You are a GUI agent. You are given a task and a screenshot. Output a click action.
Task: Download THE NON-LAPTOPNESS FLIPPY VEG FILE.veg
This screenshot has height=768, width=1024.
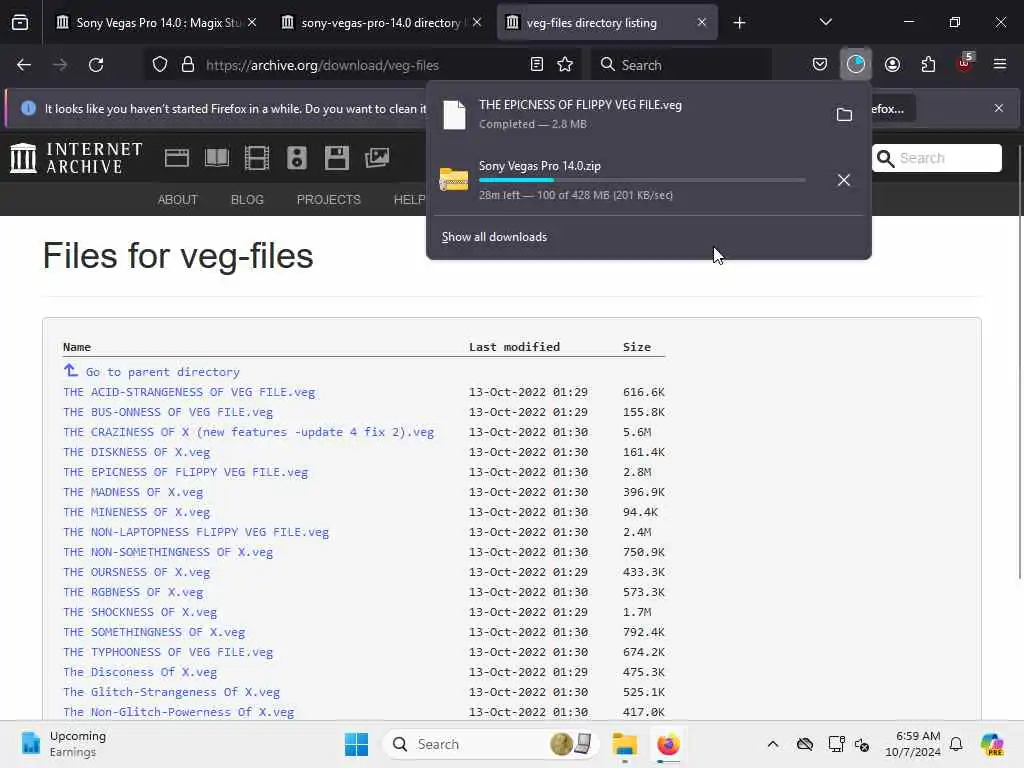click(x=196, y=532)
